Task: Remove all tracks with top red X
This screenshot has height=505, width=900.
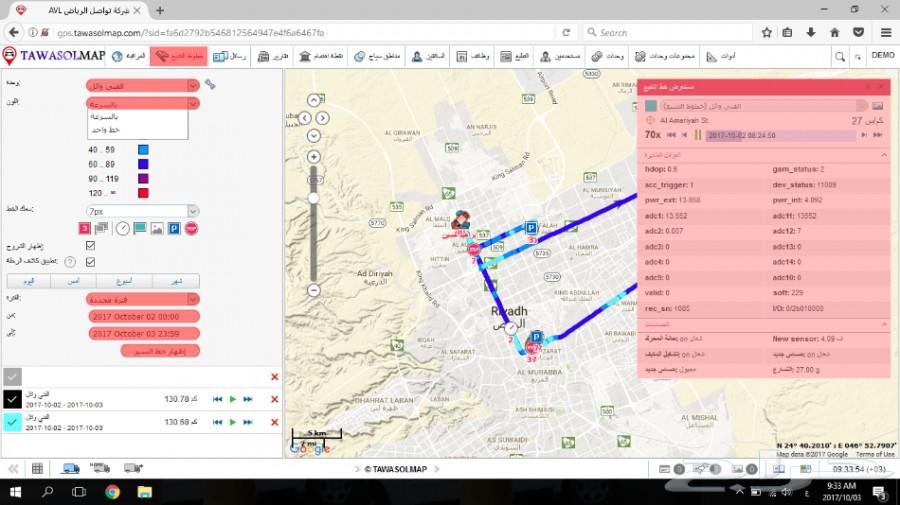Action: (274, 376)
